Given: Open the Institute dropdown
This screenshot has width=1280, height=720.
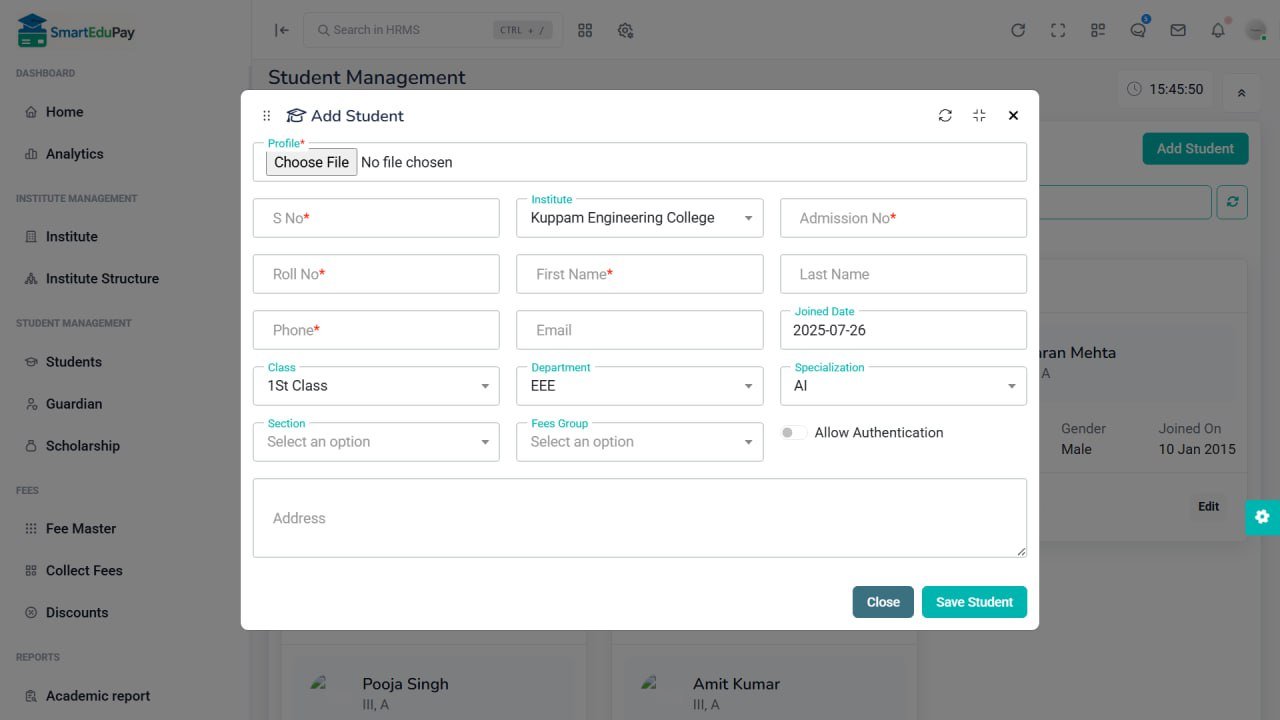Looking at the screenshot, I should (639, 218).
